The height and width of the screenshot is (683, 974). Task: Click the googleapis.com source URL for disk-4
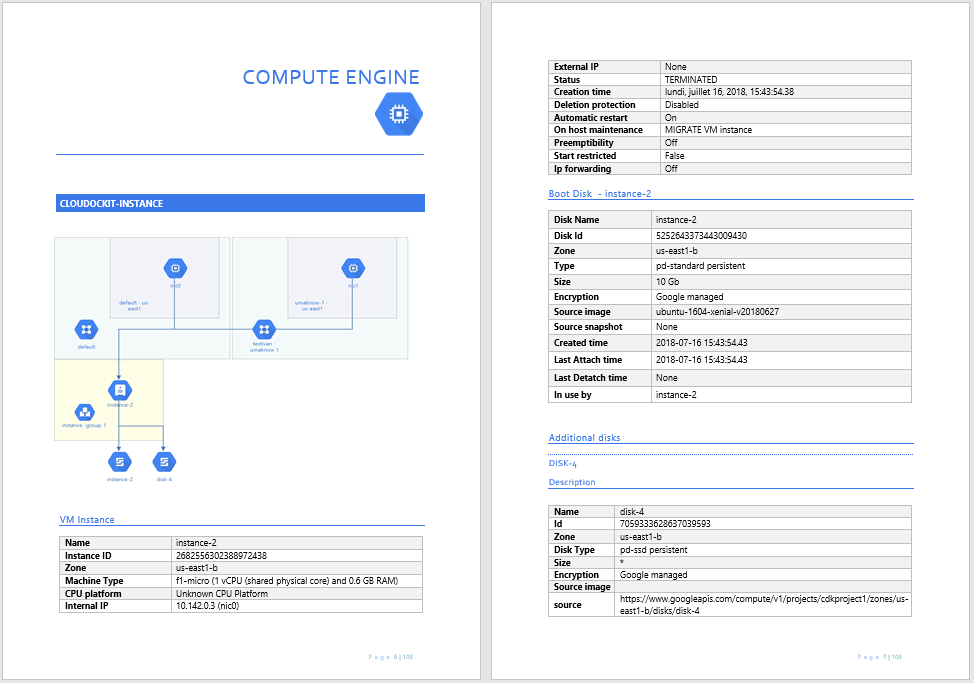(x=764, y=605)
